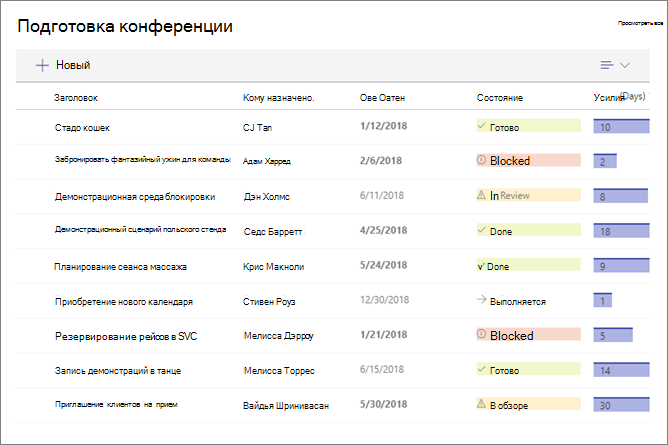
Task: Expand the view switcher chevron
Action: [x=625, y=65]
